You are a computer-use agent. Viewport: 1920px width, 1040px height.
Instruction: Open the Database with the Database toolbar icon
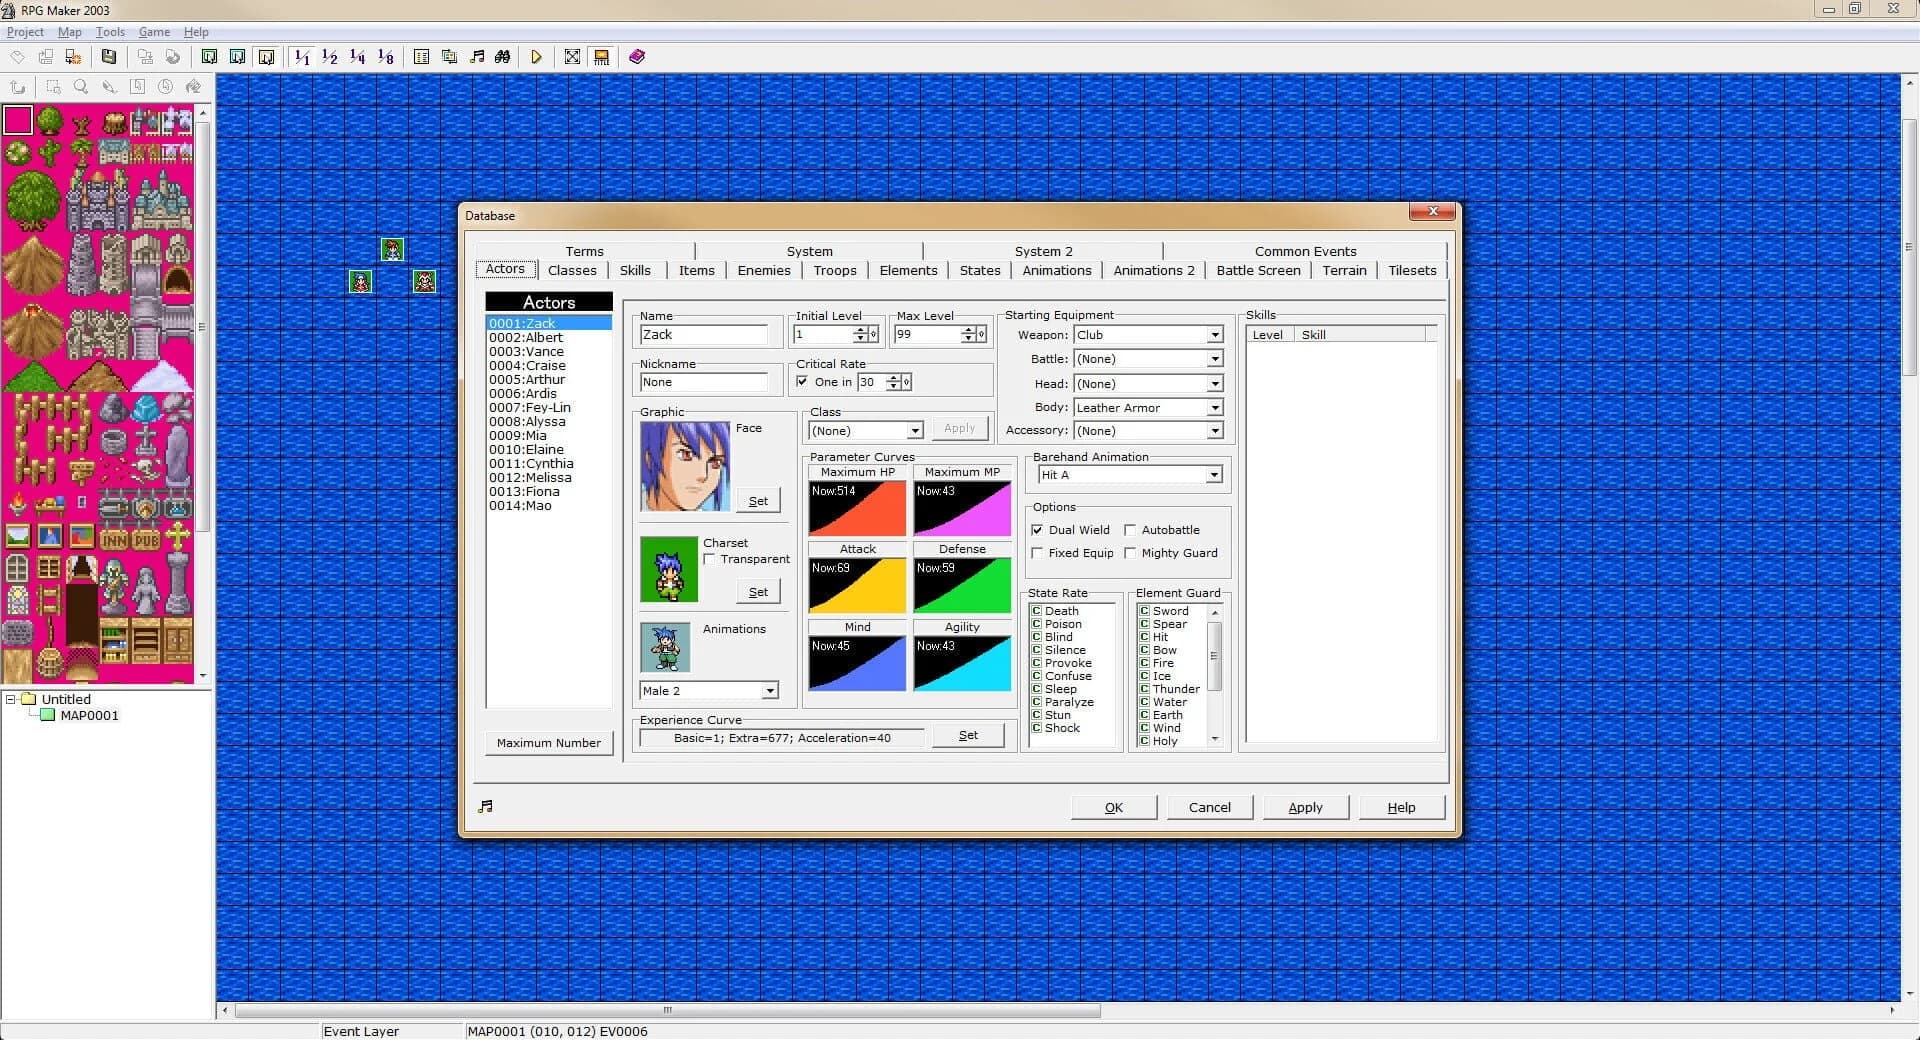pyautogui.click(x=421, y=57)
